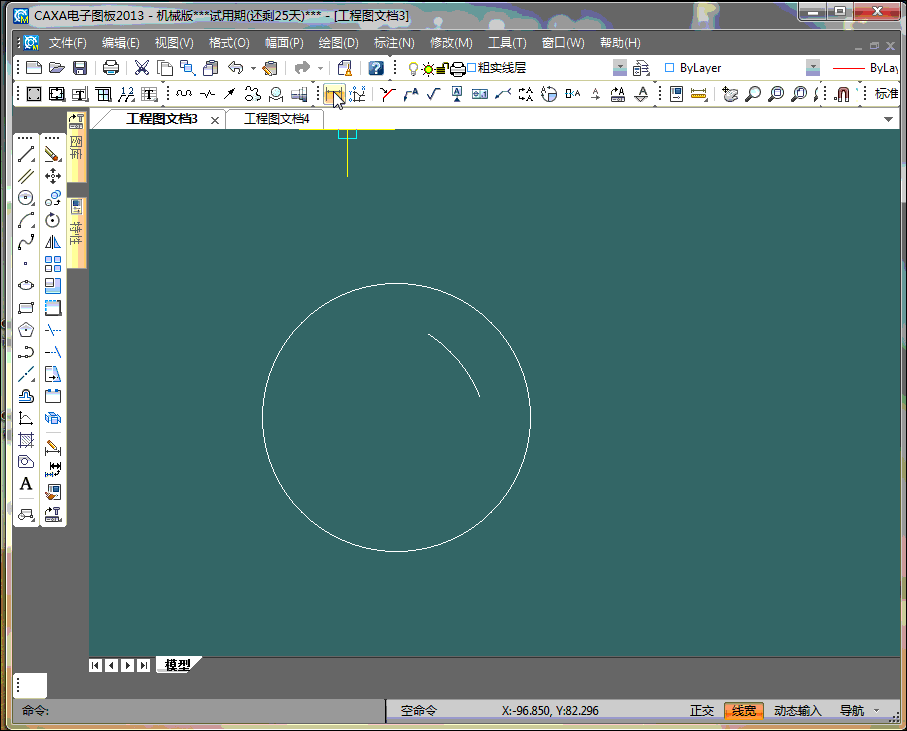Select the Text tool (A)
Screen dimensions: 907x731
click(26, 484)
